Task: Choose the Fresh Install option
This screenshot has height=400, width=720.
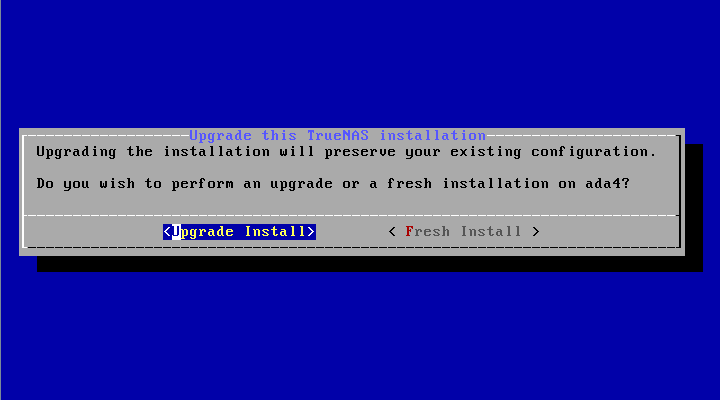Action: coord(464,231)
